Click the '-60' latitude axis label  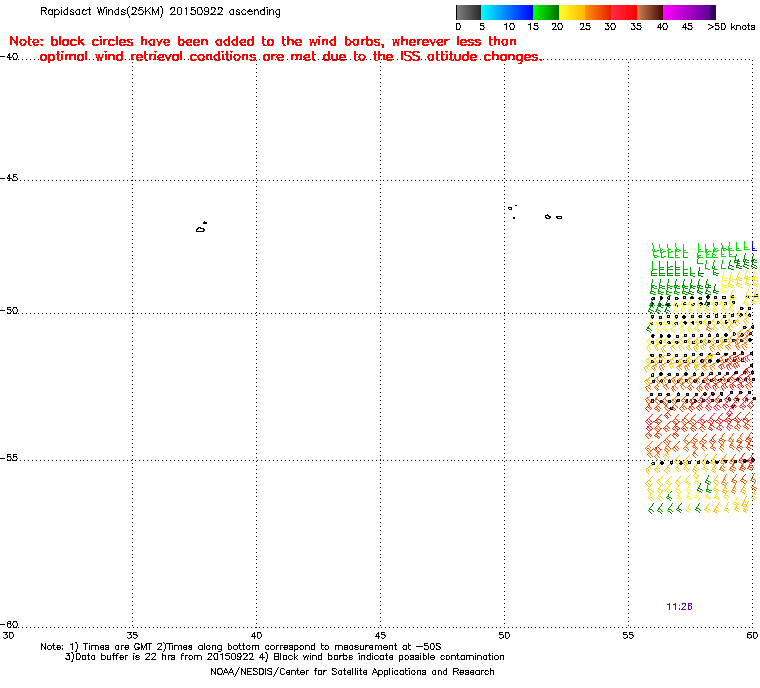[9, 624]
